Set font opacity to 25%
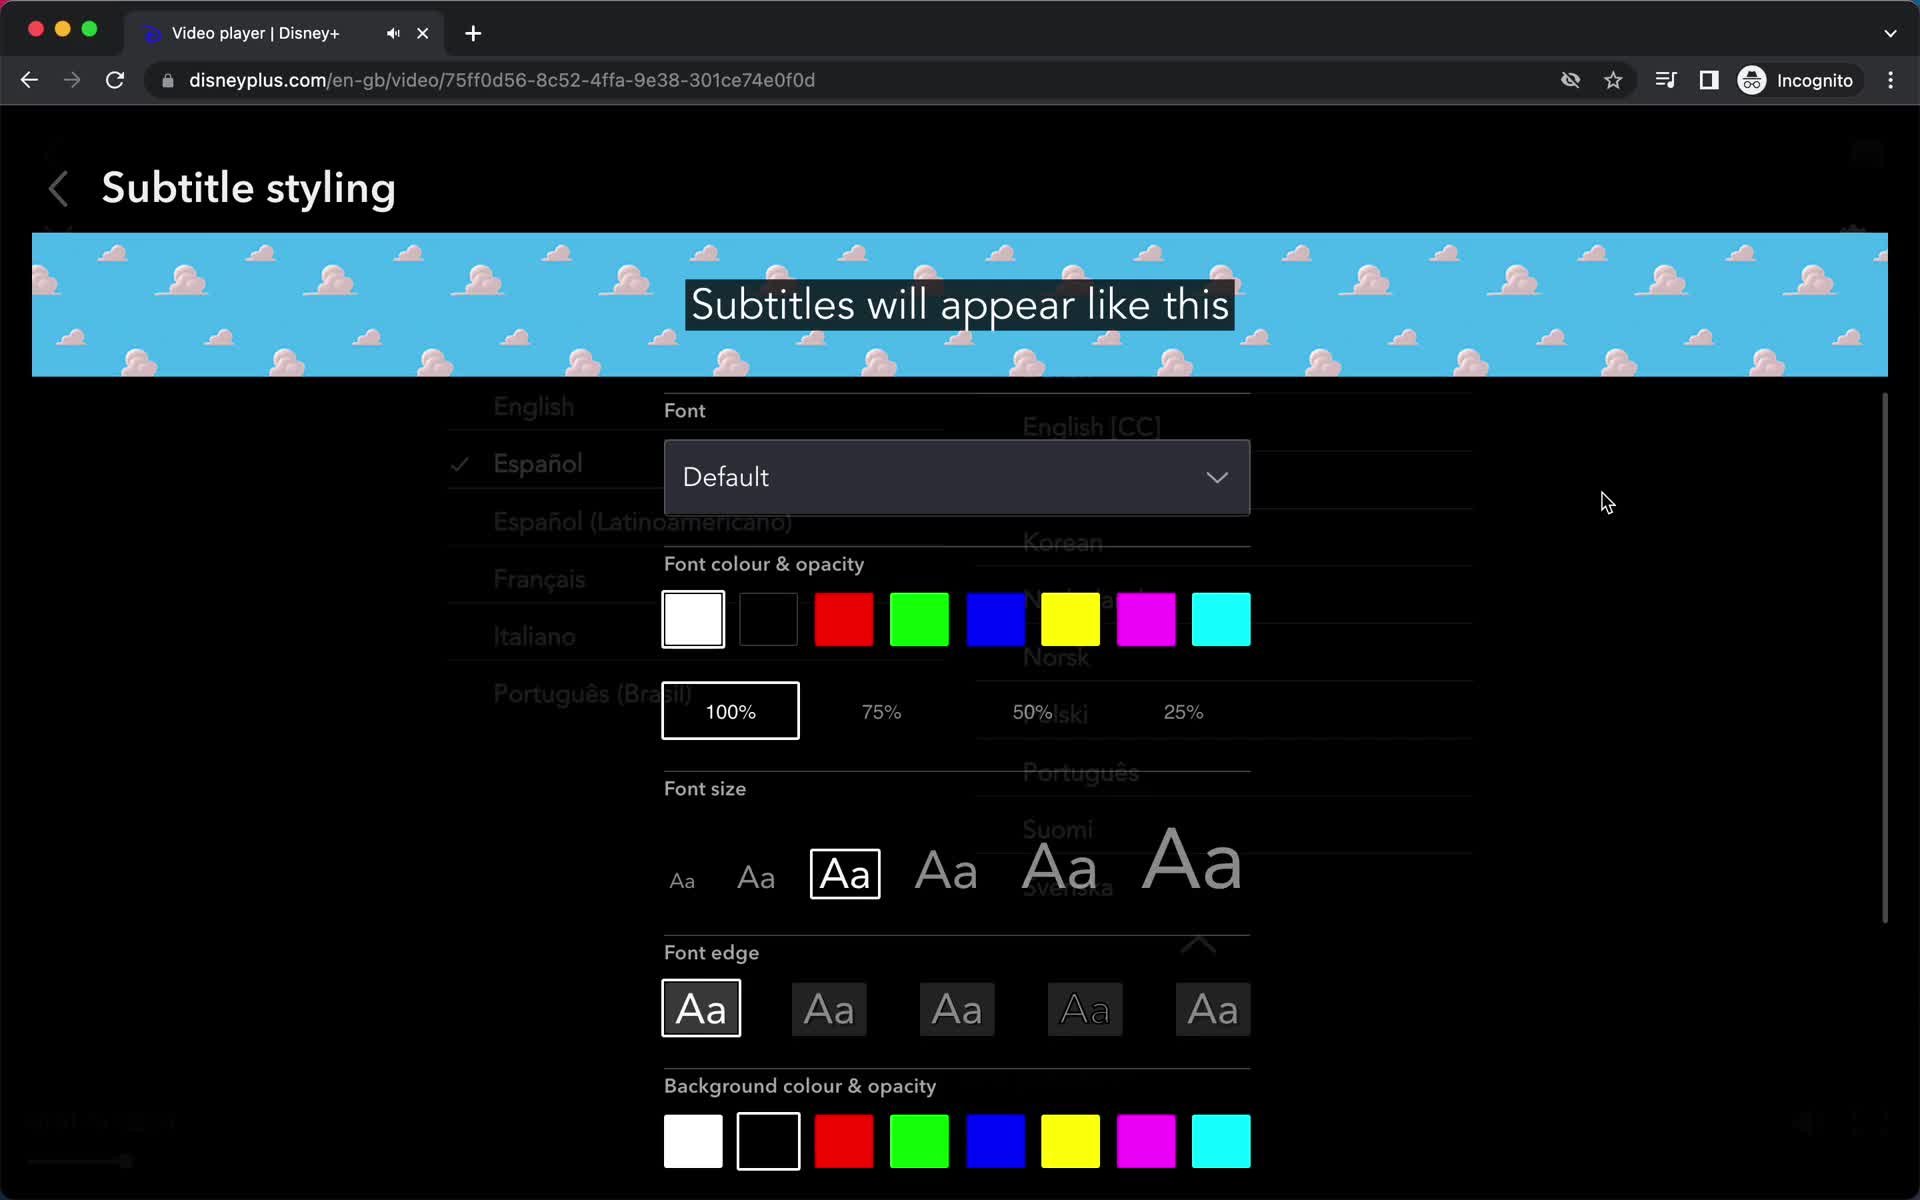1920x1200 pixels. (1183, 711)
